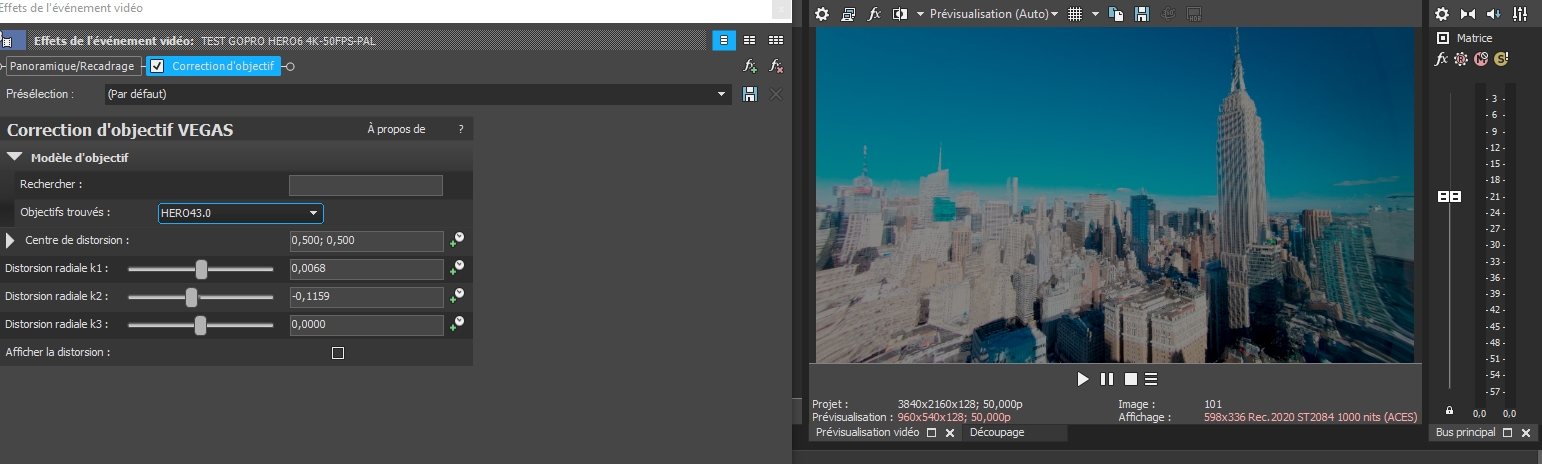
Task: Expand the Centre de distorsion parameters
Action: coord(11,241)
